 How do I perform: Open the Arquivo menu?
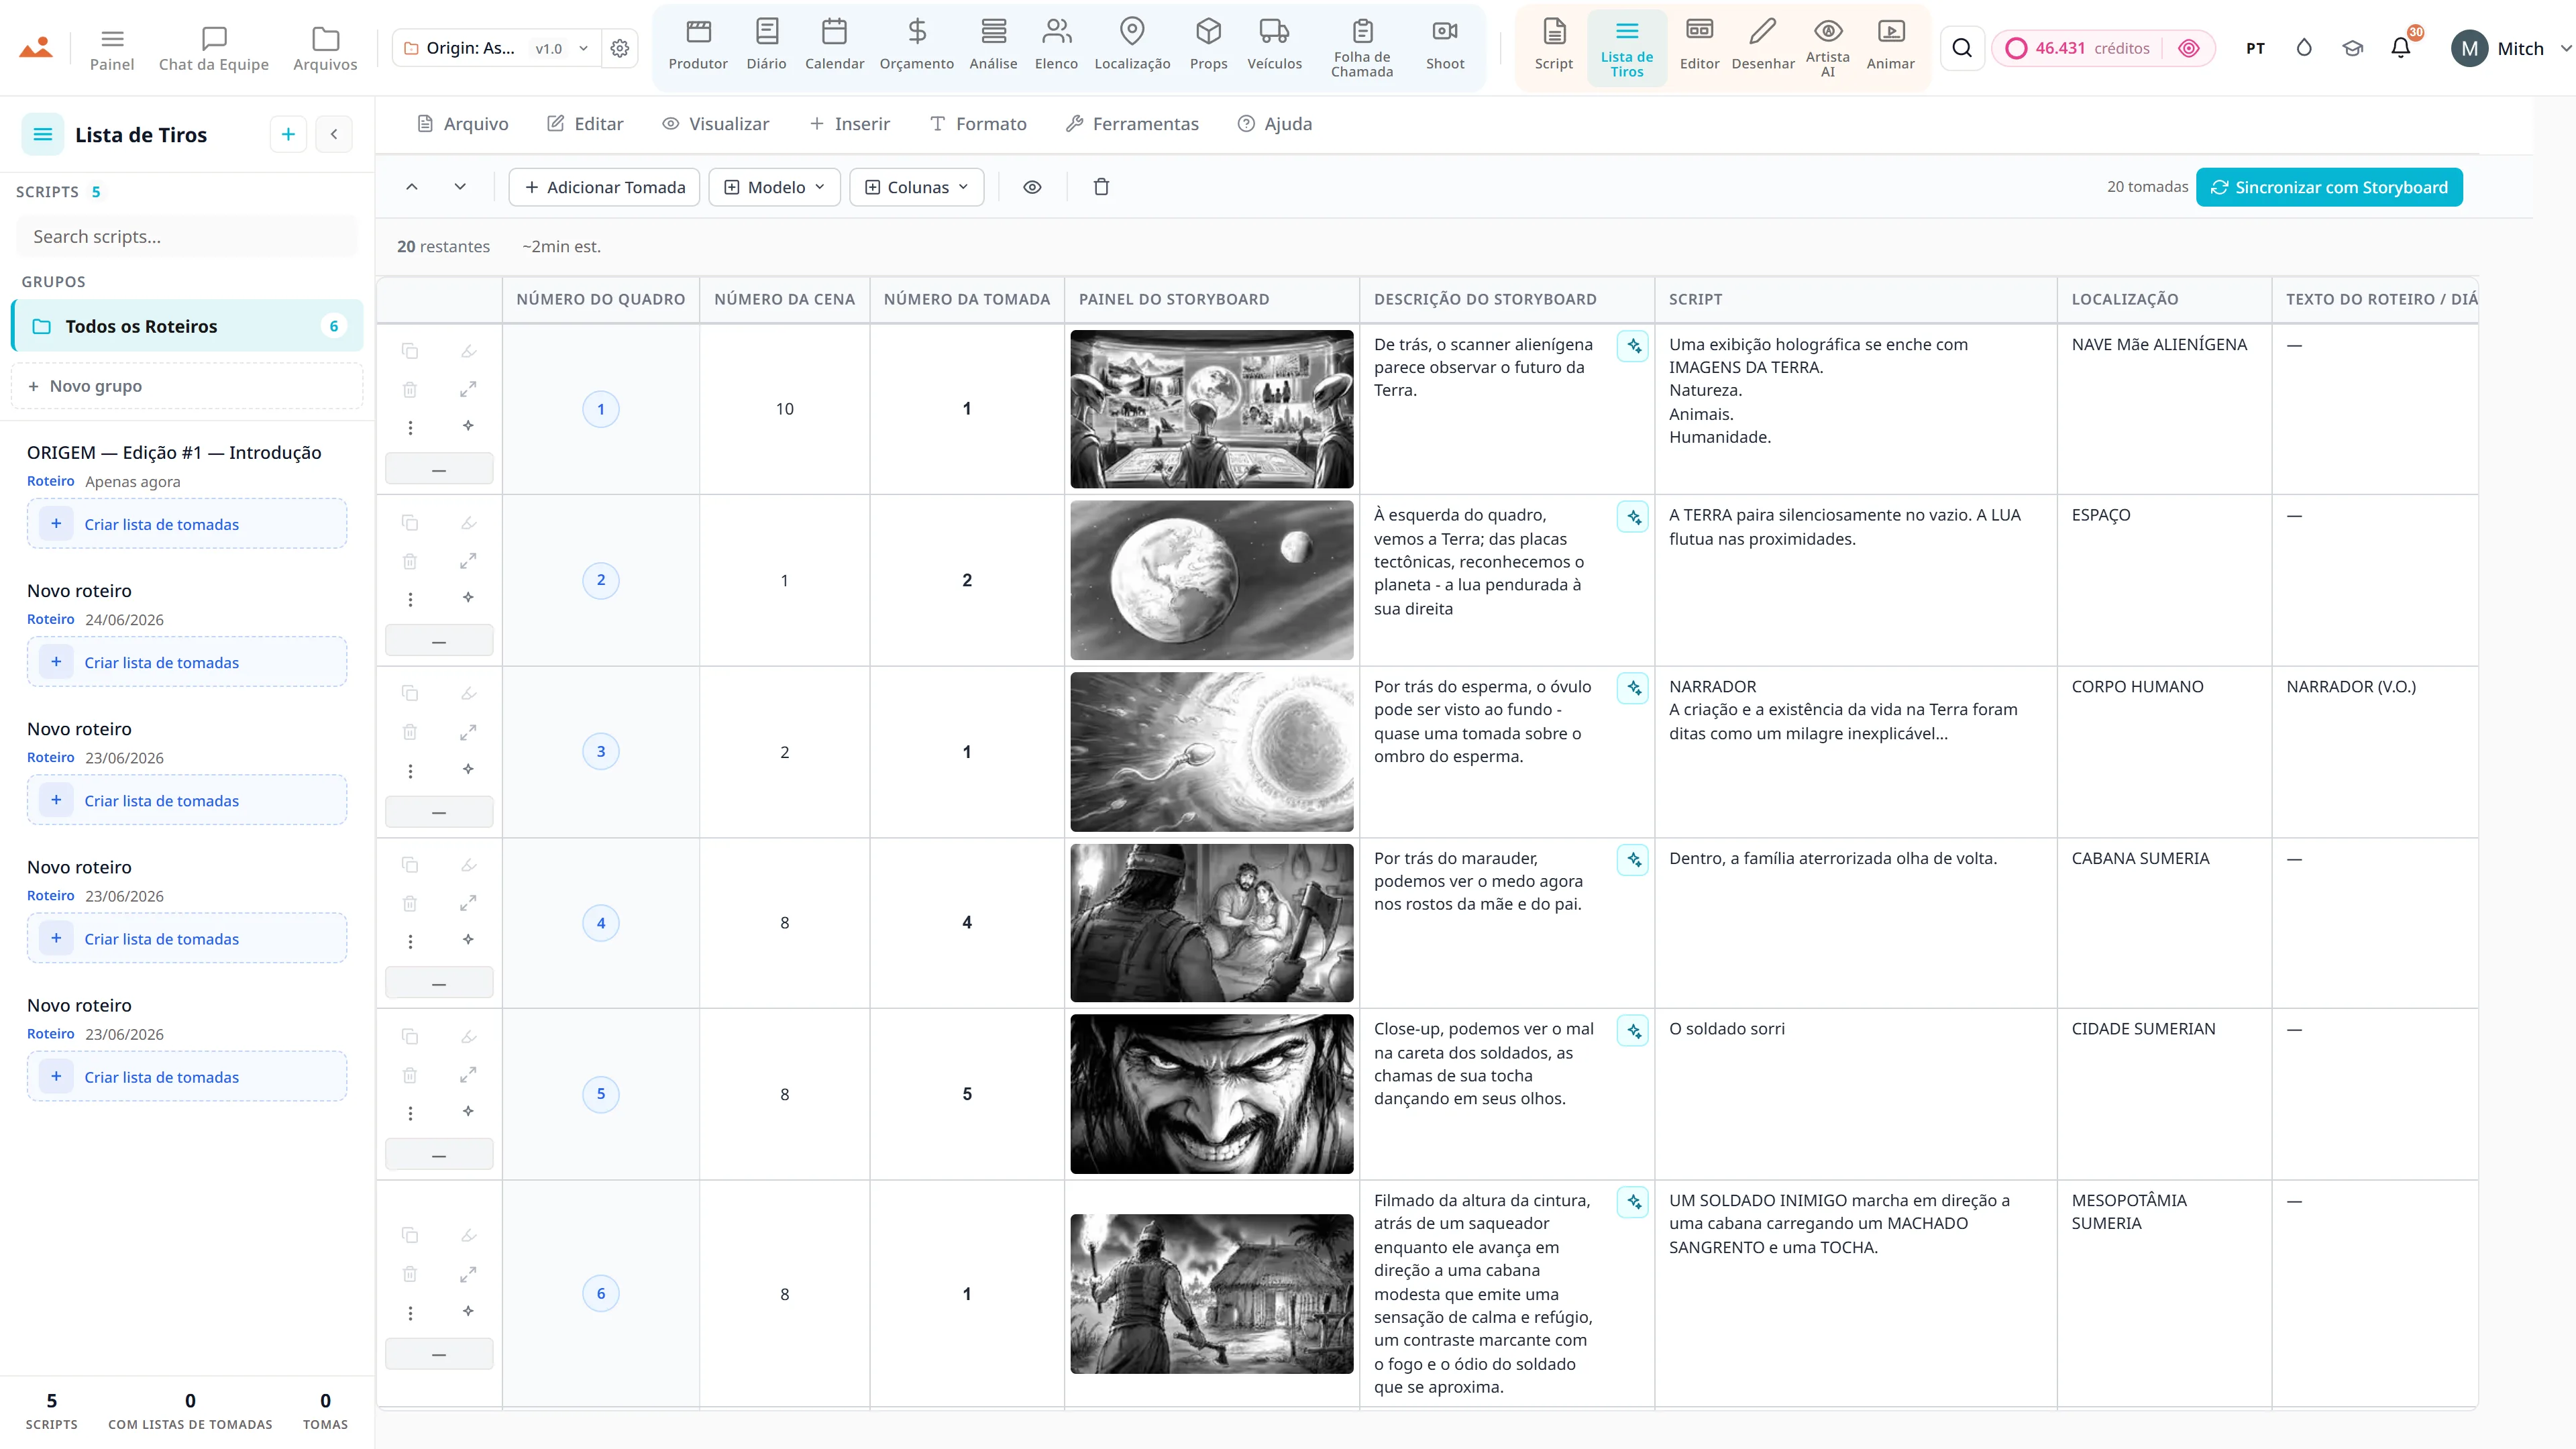[462, 124]
